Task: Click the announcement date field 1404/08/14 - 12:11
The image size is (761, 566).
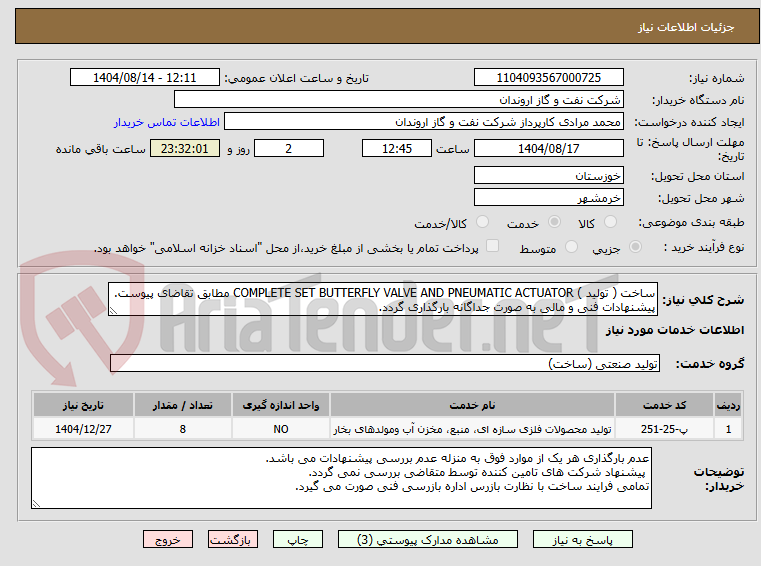Action: pyautogui.click(x=145, y=77)
